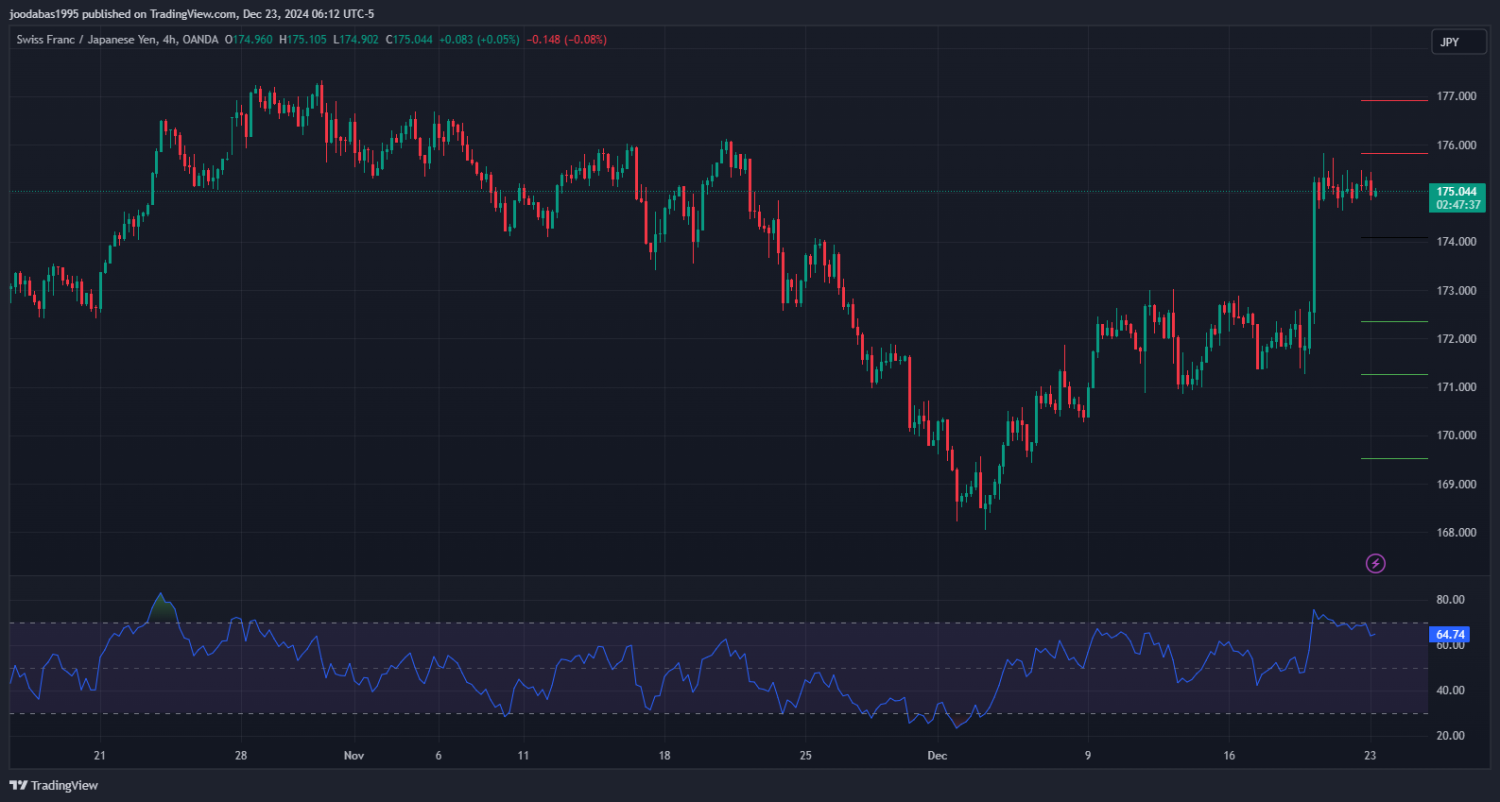Open the JPY currency selector
The image size is (1500, 802).
point(1449,42)
